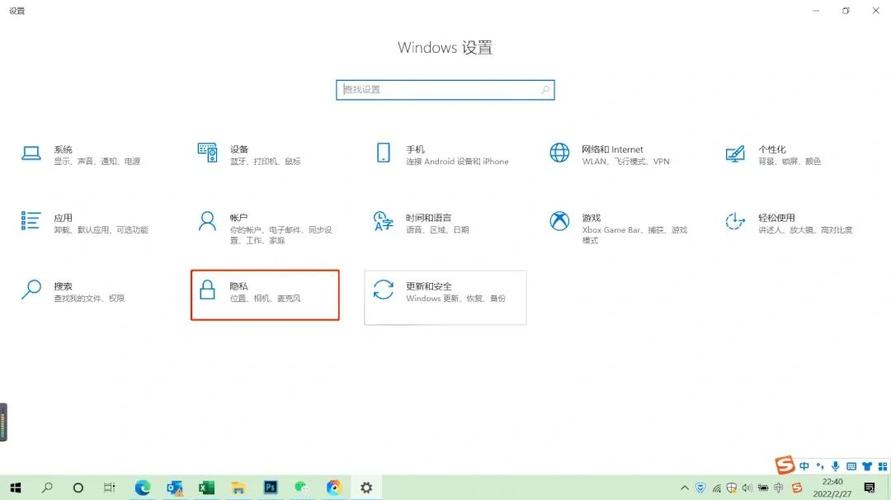Open the shirt skin icon on IME bar
Screen dimensions: 891x500
[867, 466]
